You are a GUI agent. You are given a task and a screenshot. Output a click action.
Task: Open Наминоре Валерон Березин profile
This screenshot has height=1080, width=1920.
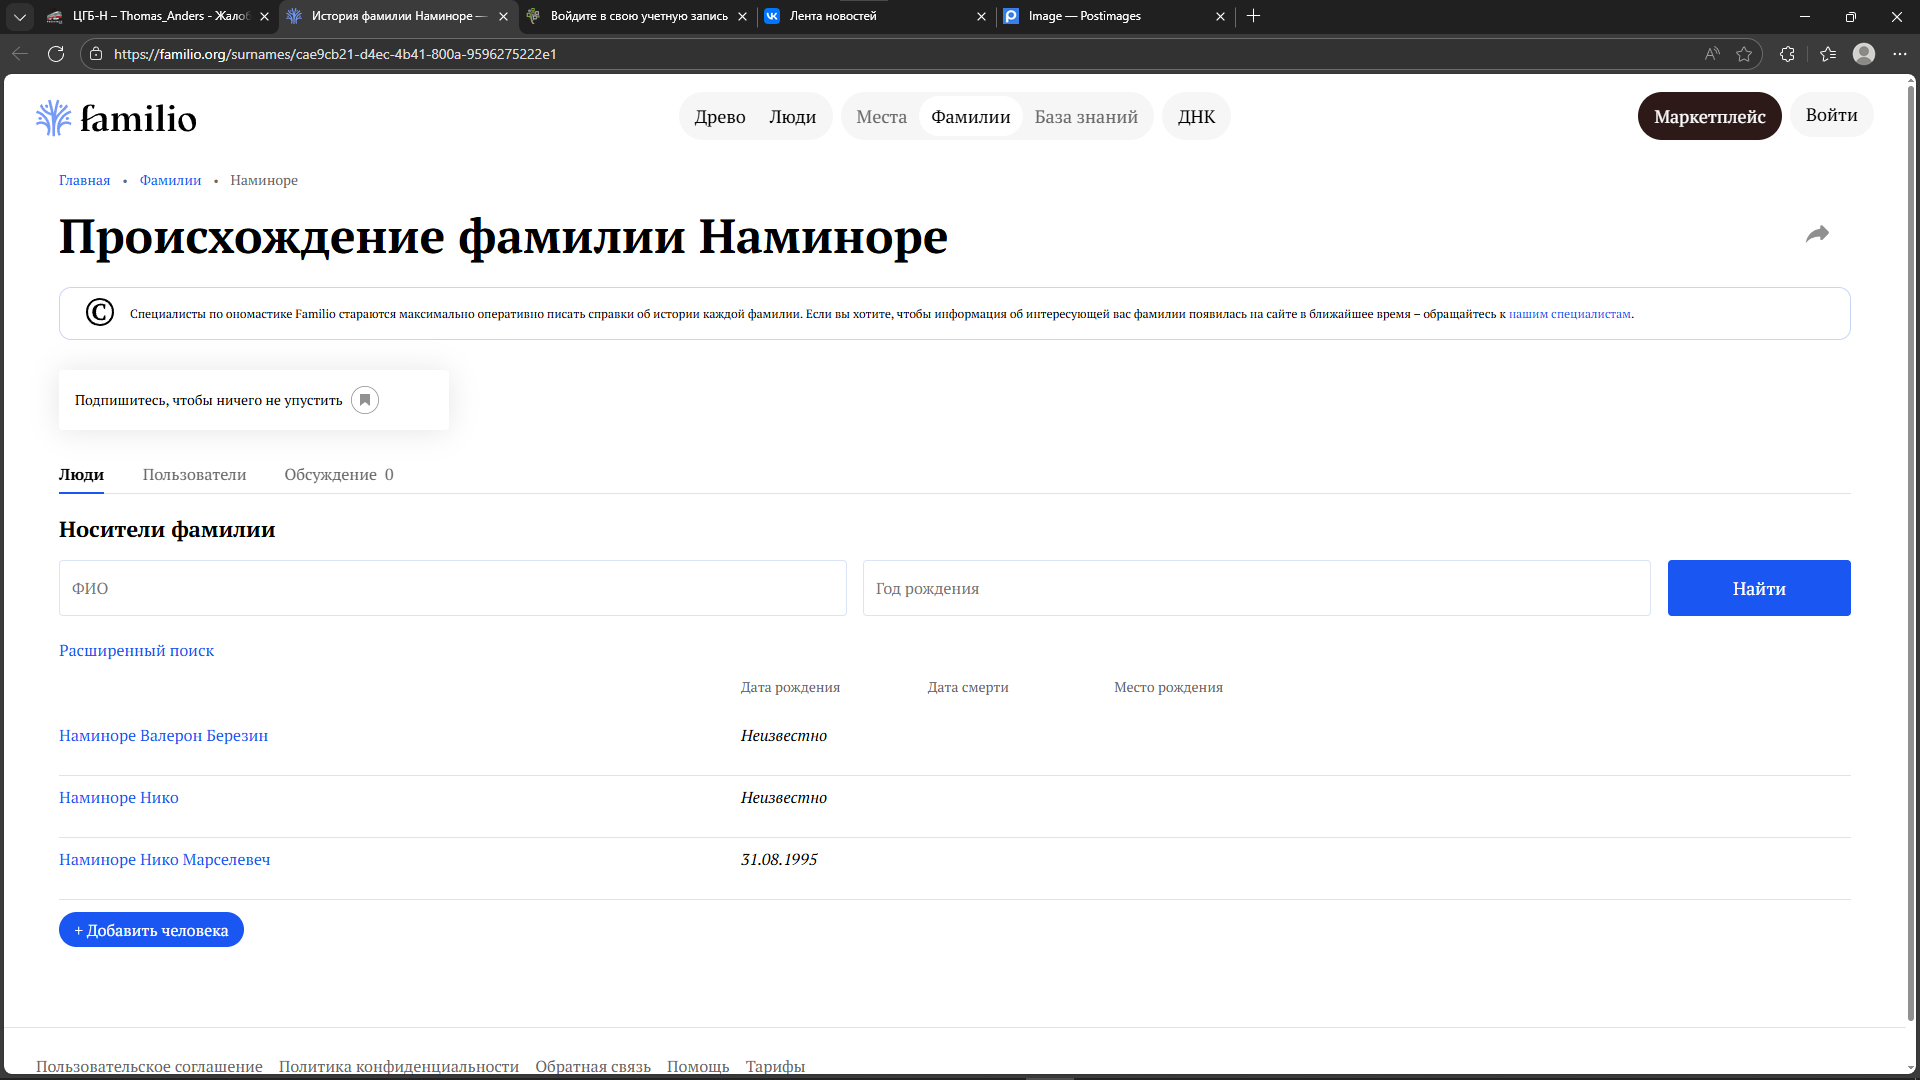tap(163, 736)
